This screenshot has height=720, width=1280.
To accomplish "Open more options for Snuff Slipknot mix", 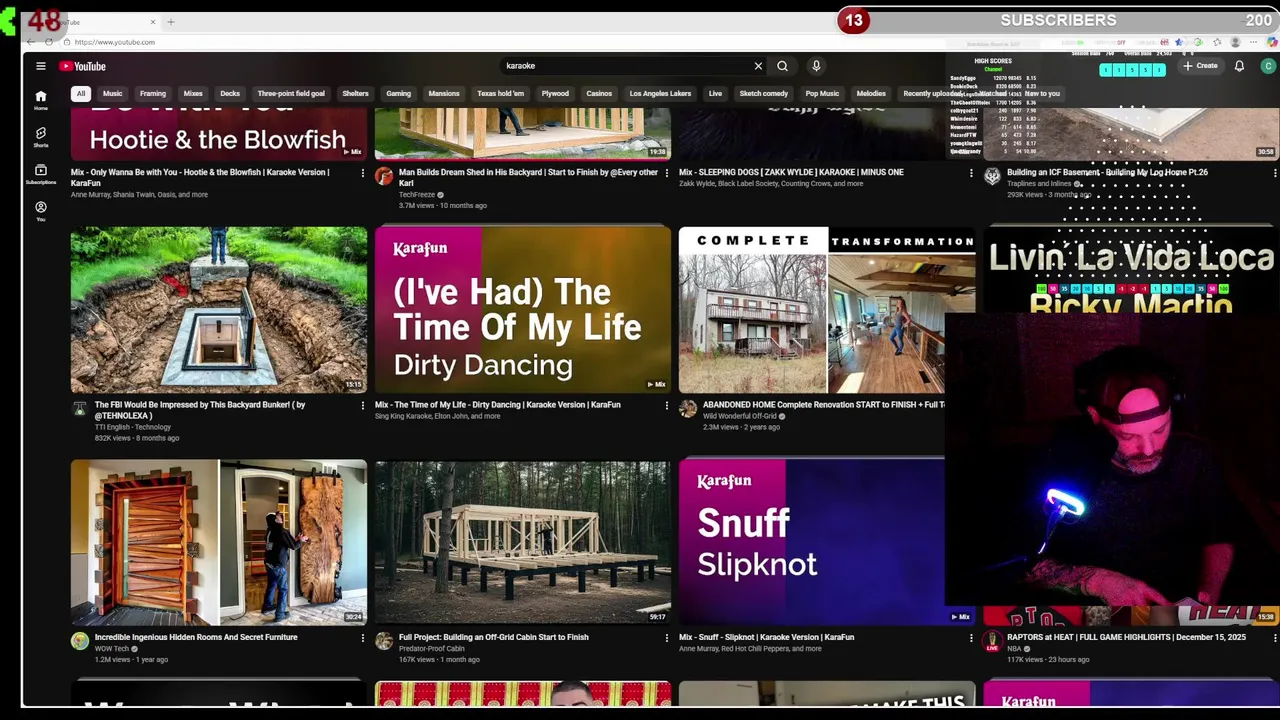I will [971, 638].
